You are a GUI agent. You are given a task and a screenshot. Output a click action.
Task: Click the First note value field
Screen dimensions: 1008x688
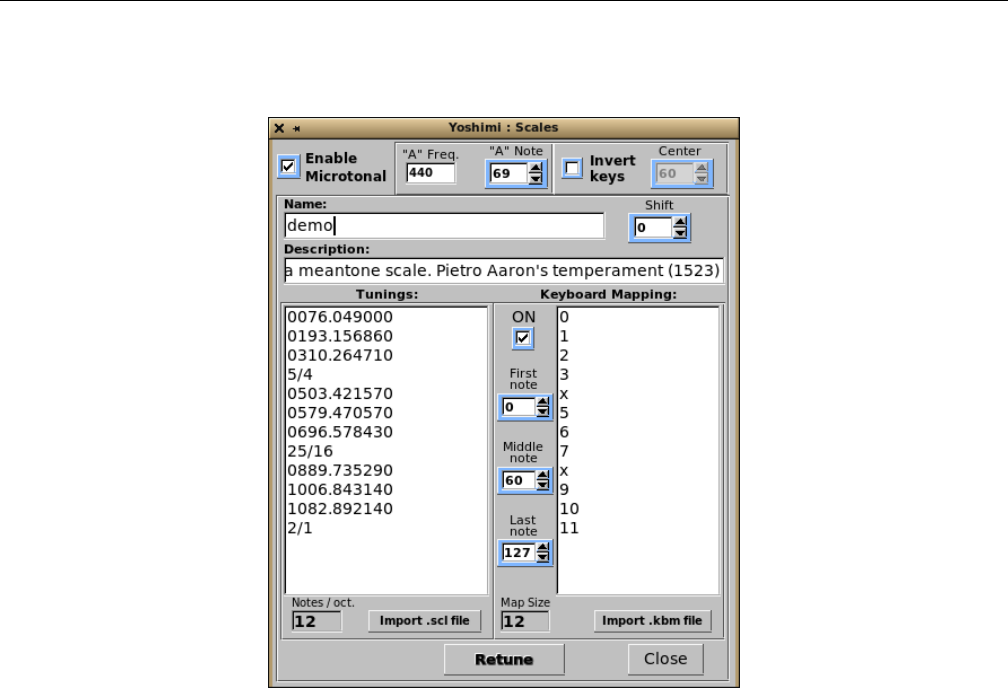tap(519, 407)
